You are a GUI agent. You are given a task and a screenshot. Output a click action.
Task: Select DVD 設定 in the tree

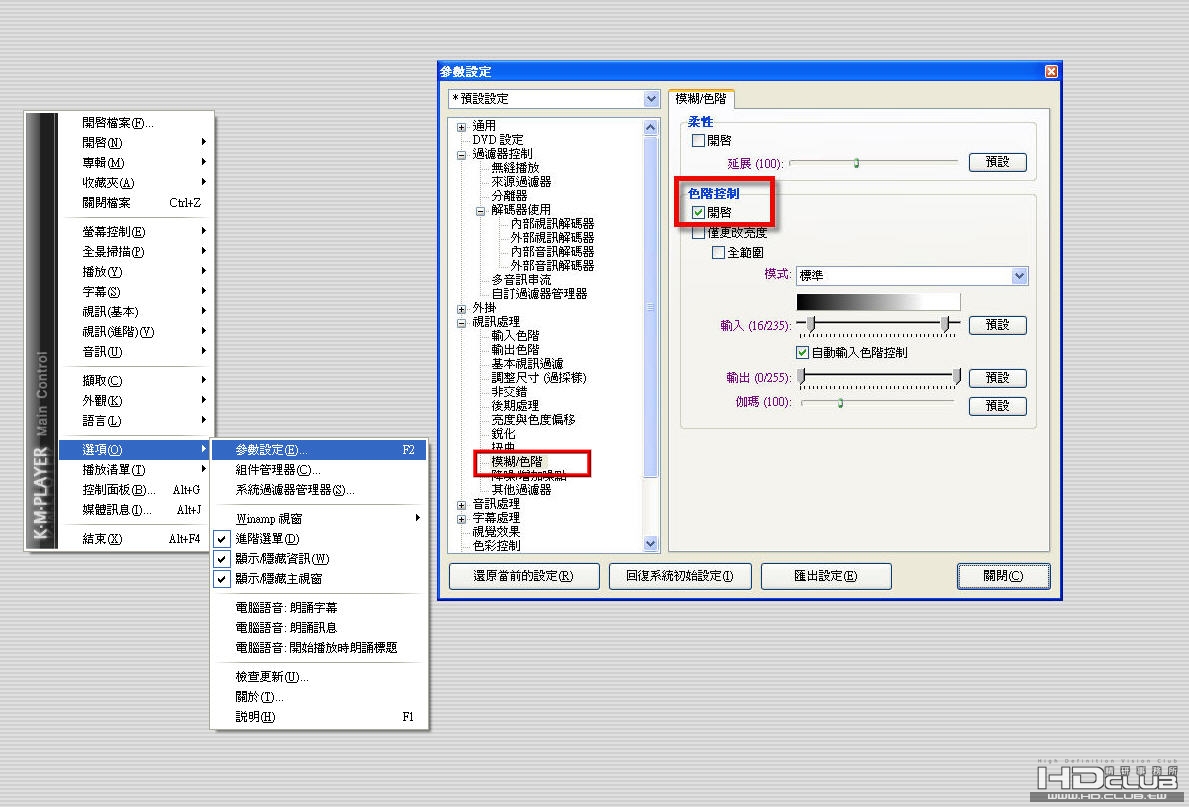[x=497, y=140]
